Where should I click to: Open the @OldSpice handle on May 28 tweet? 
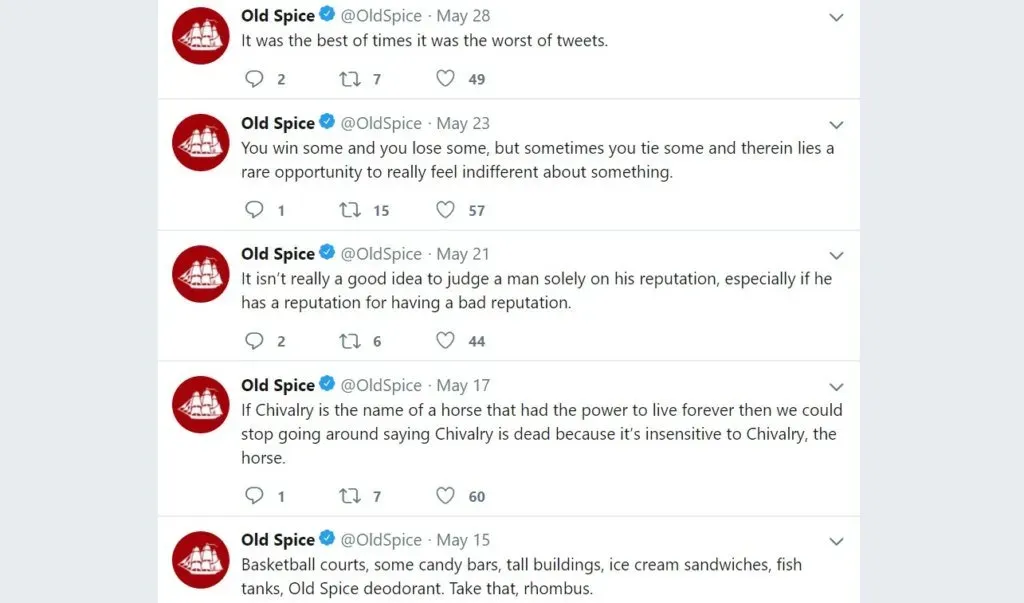pyautogui.click(x=381, y=16)
